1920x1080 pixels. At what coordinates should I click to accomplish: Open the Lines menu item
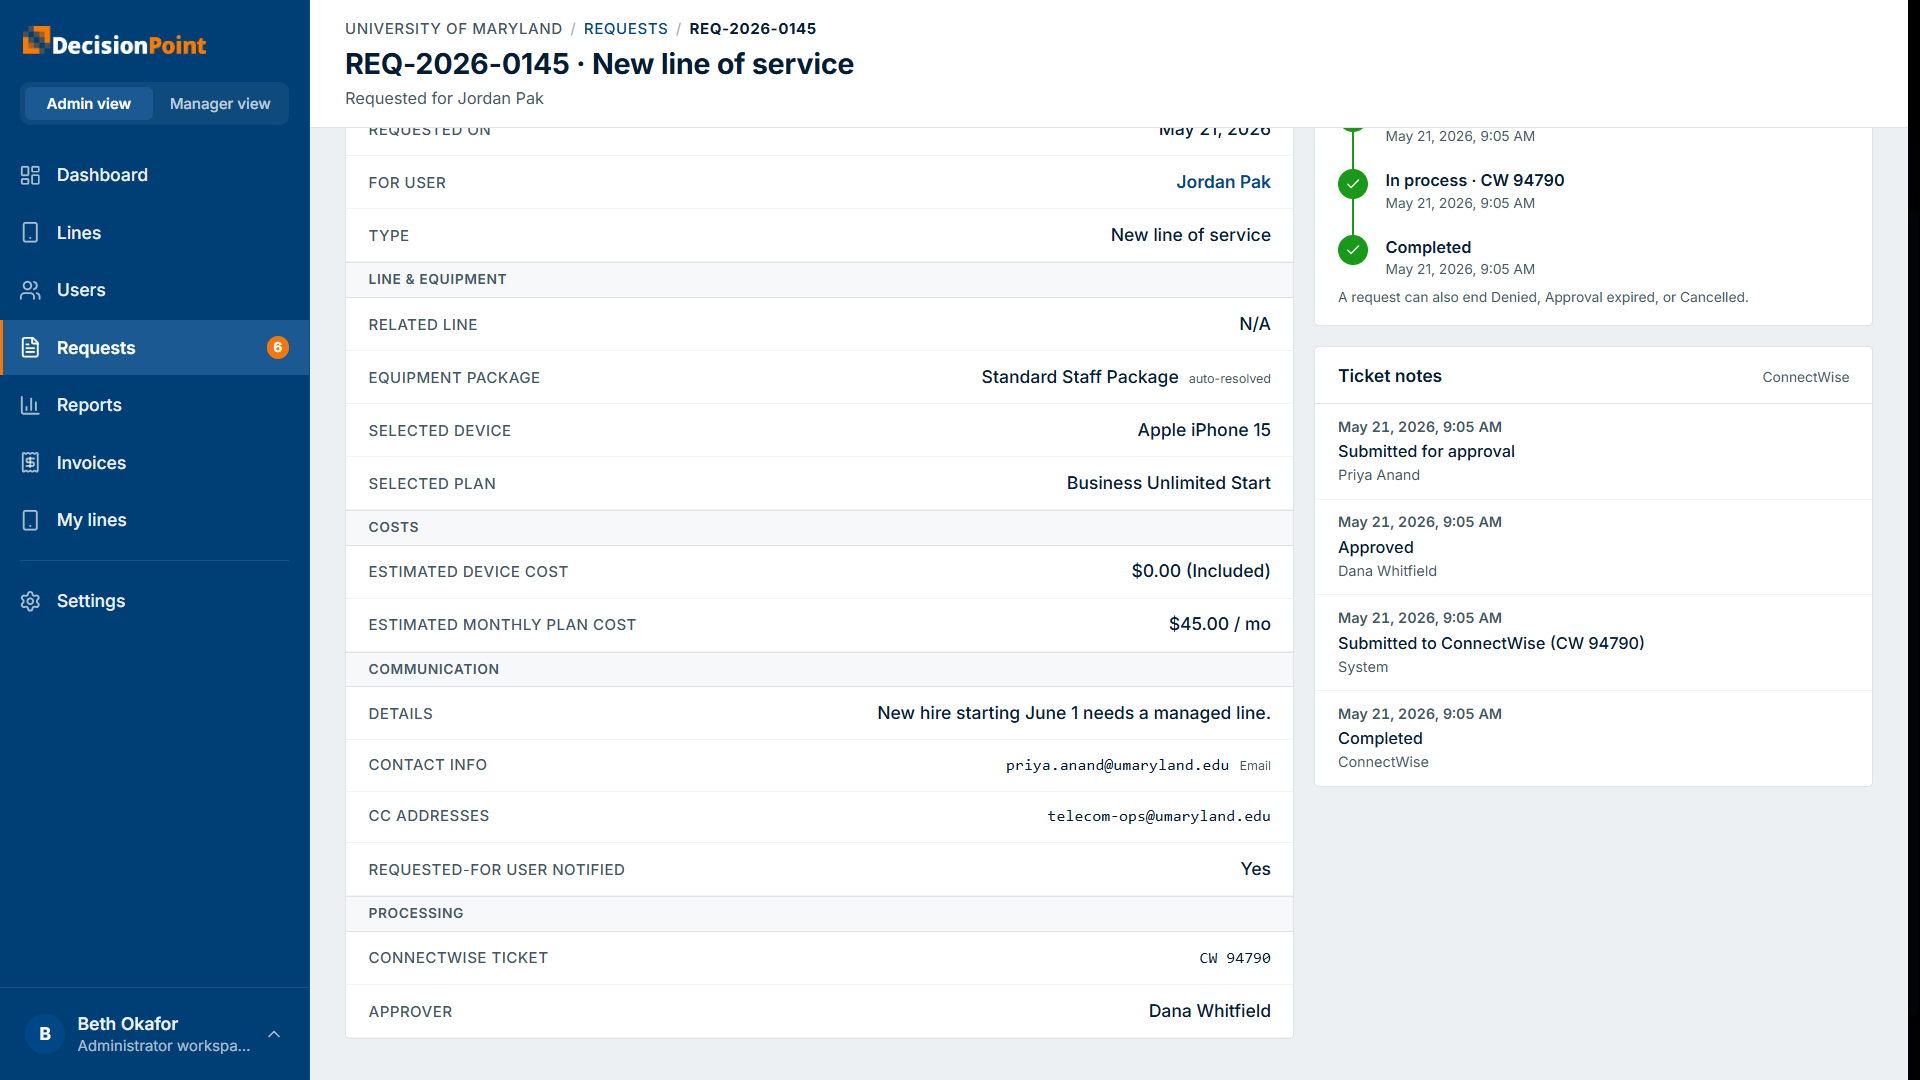(x=155, y=233)
